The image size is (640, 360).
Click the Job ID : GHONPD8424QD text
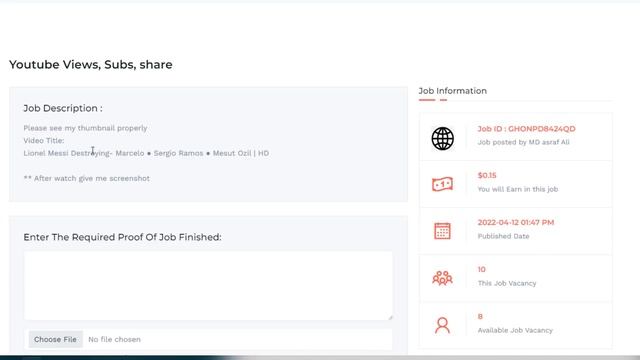click(x=527, y=129)
